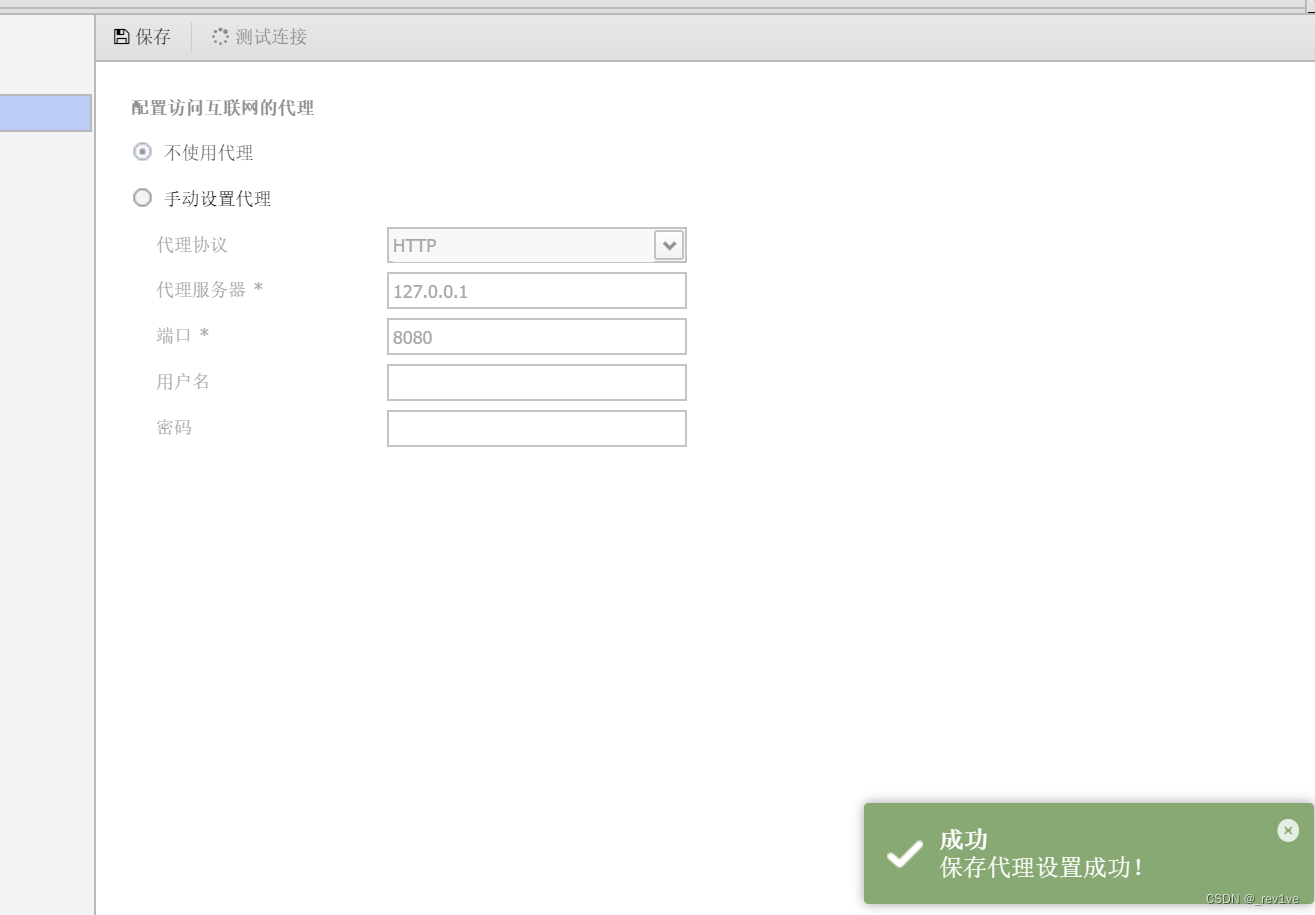Image resolution: width=1315 pixels, height=915 pixels.
Task: Click the dropdown arrow next to HTTP
Action: pos(669,245)
